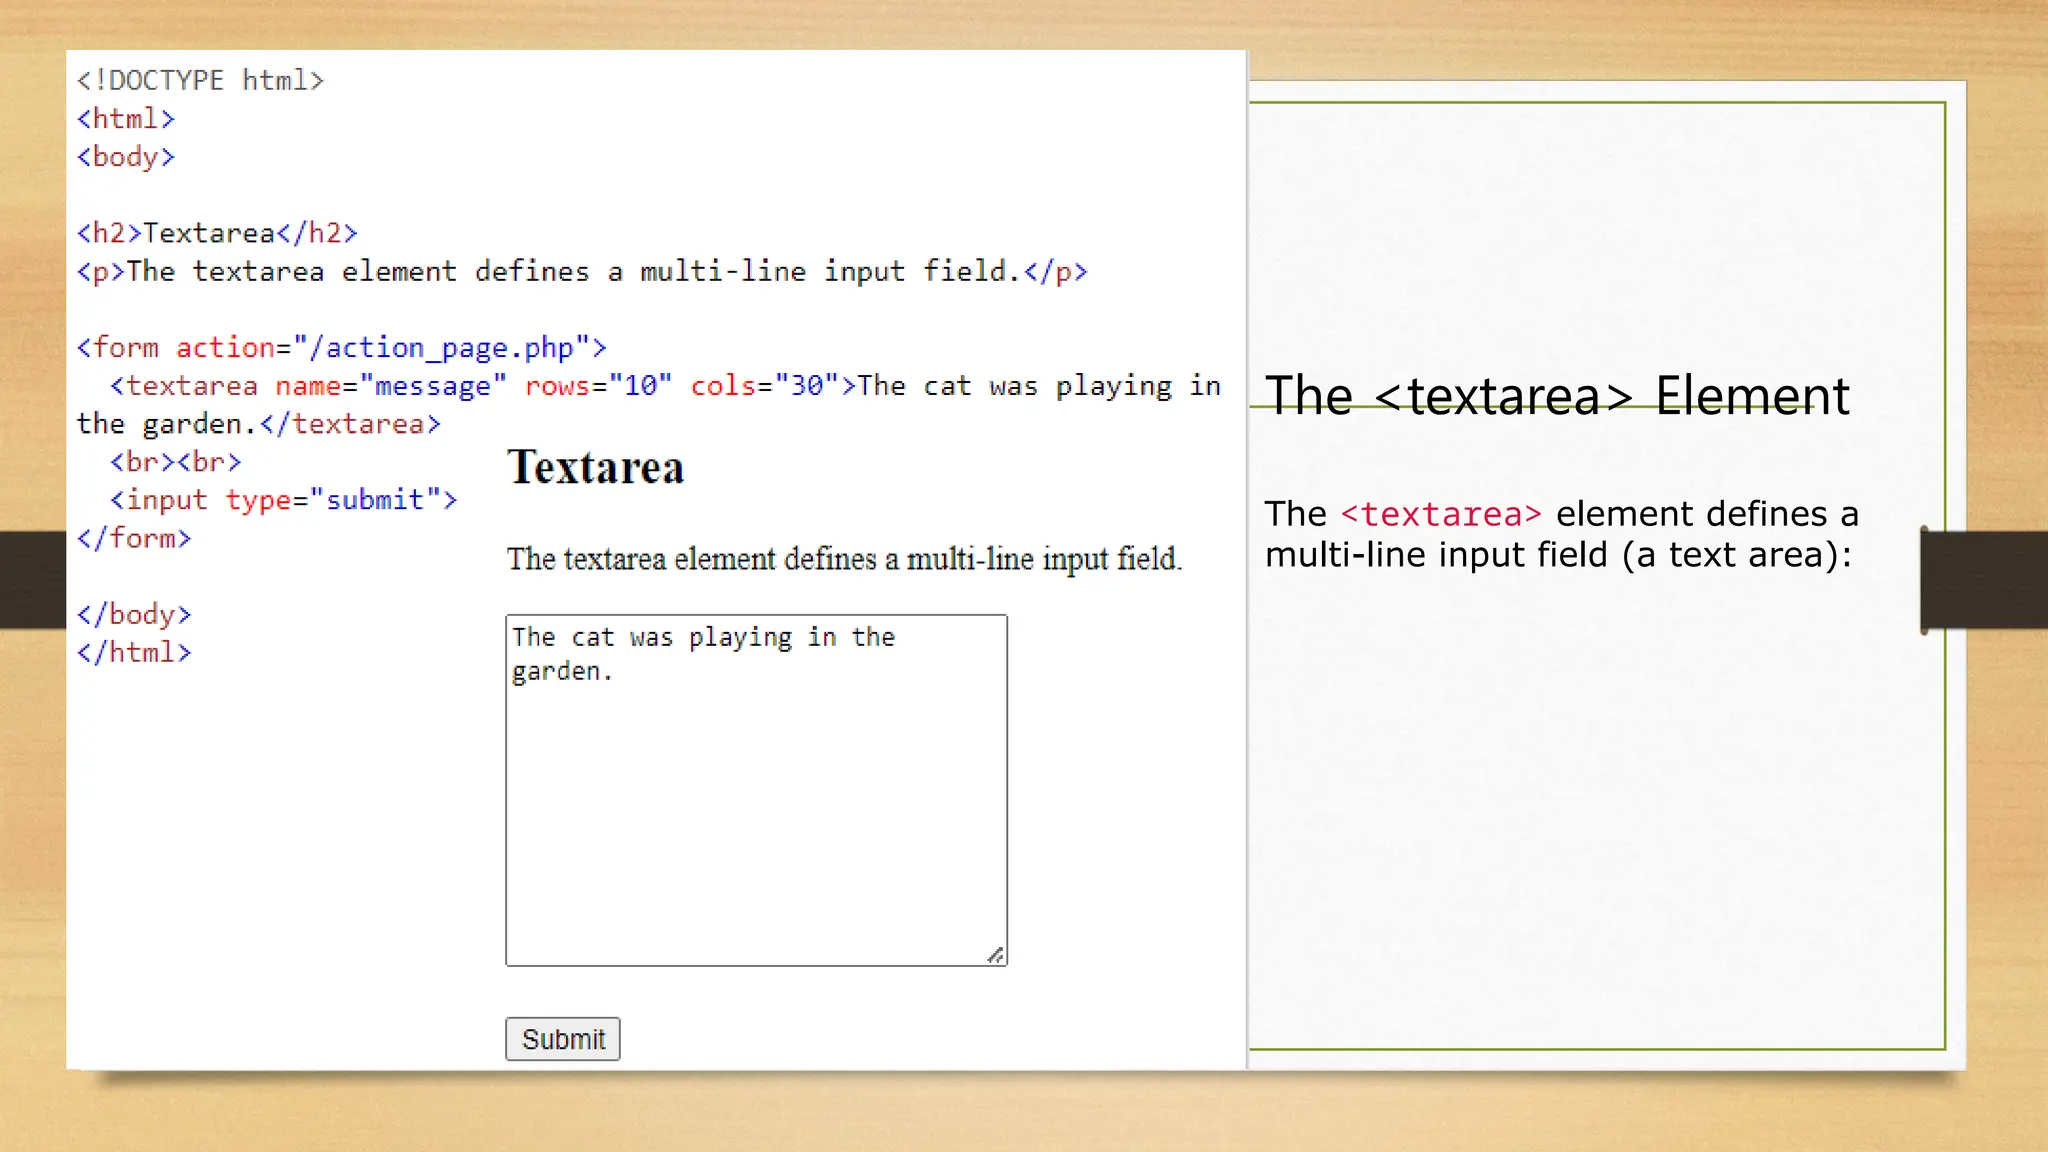The width and height of the screenshot is (2048, 1152).
Task: Click the '</html>' closing tag line
Action: [134, 652]
